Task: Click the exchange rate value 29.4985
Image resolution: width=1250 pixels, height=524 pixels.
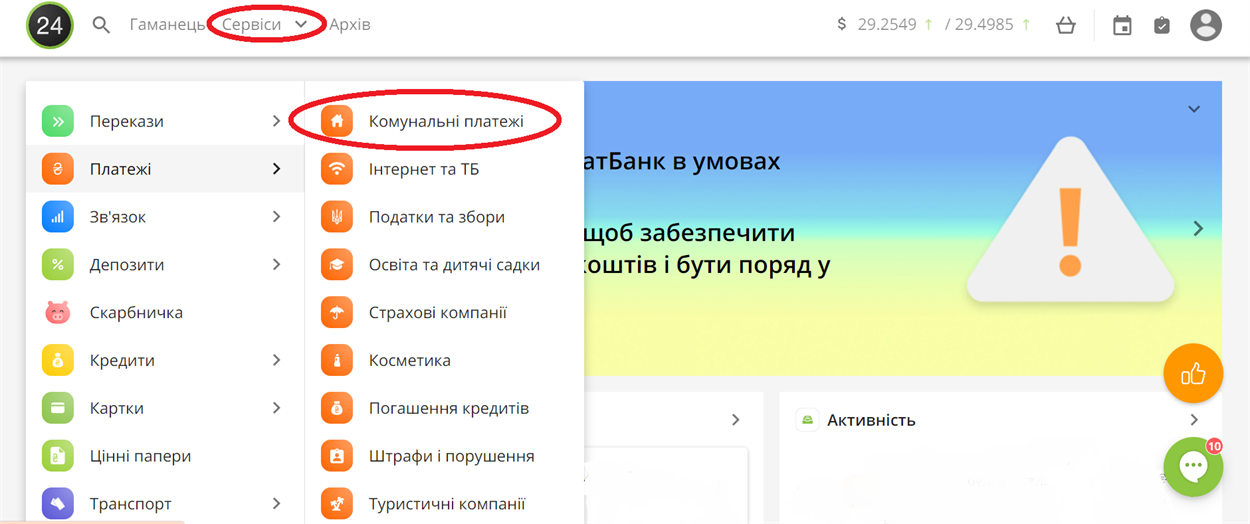Action: pos(984,24)
